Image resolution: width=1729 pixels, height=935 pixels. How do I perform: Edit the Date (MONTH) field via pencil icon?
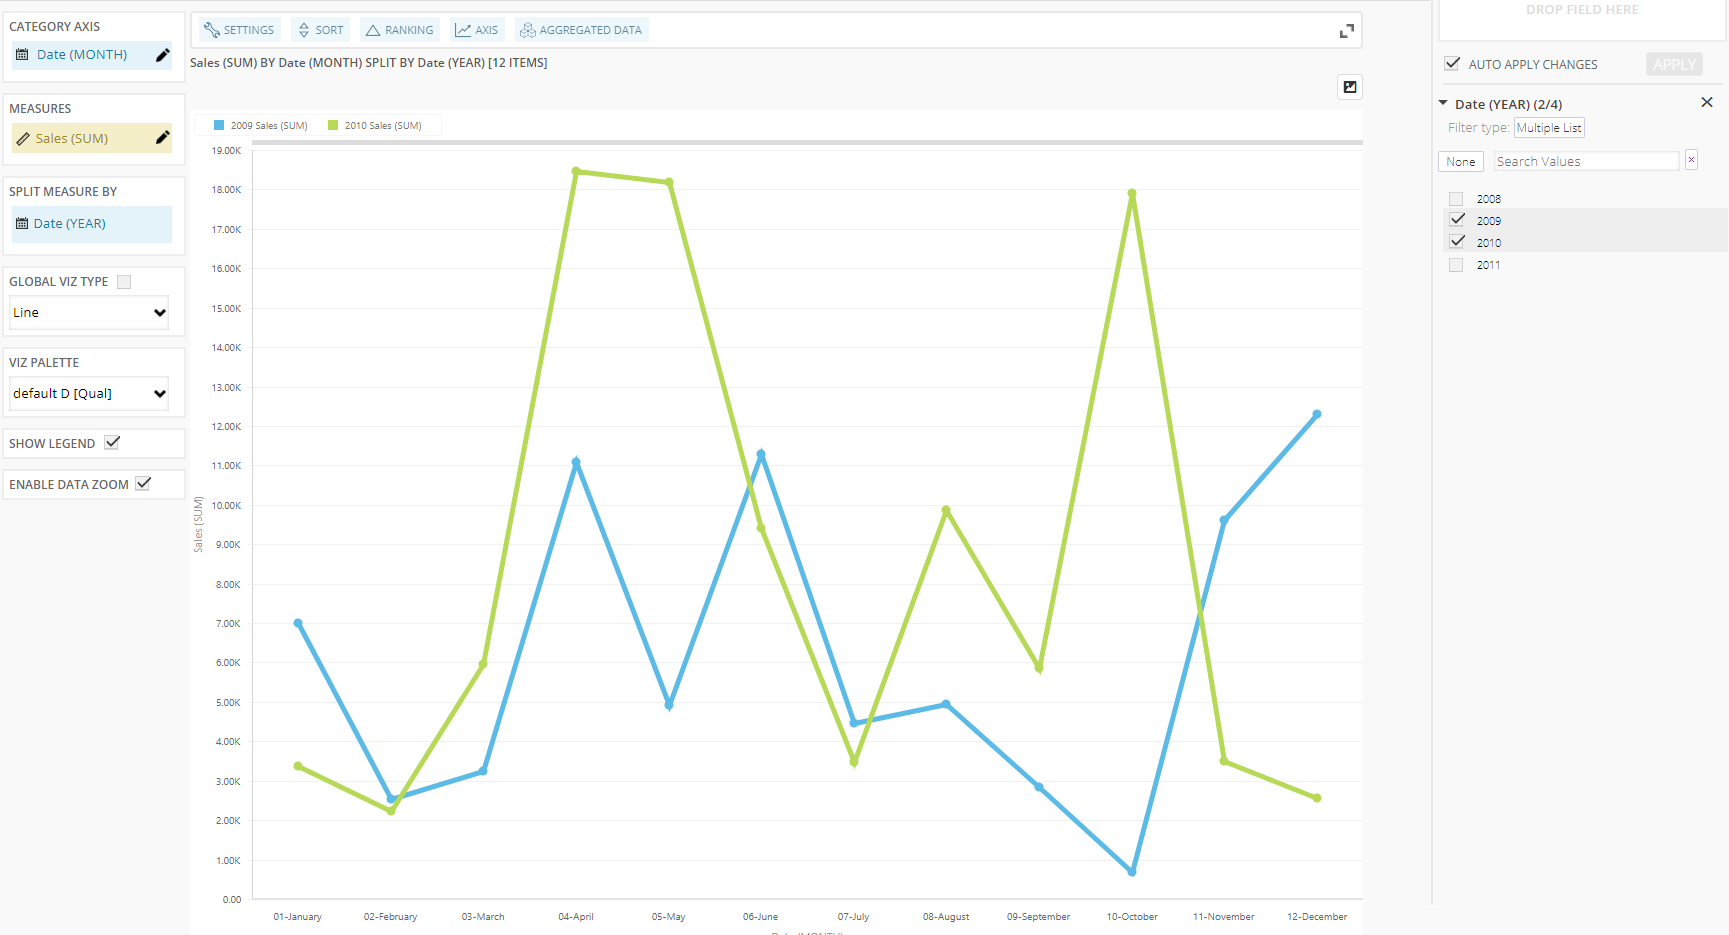pyautogui.click(x=162, y=55)
